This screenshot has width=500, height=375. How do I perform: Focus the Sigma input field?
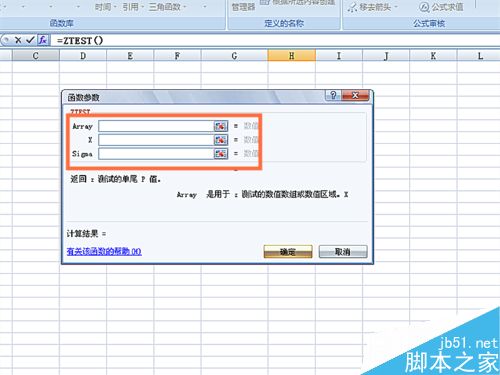tap(156, 154)
